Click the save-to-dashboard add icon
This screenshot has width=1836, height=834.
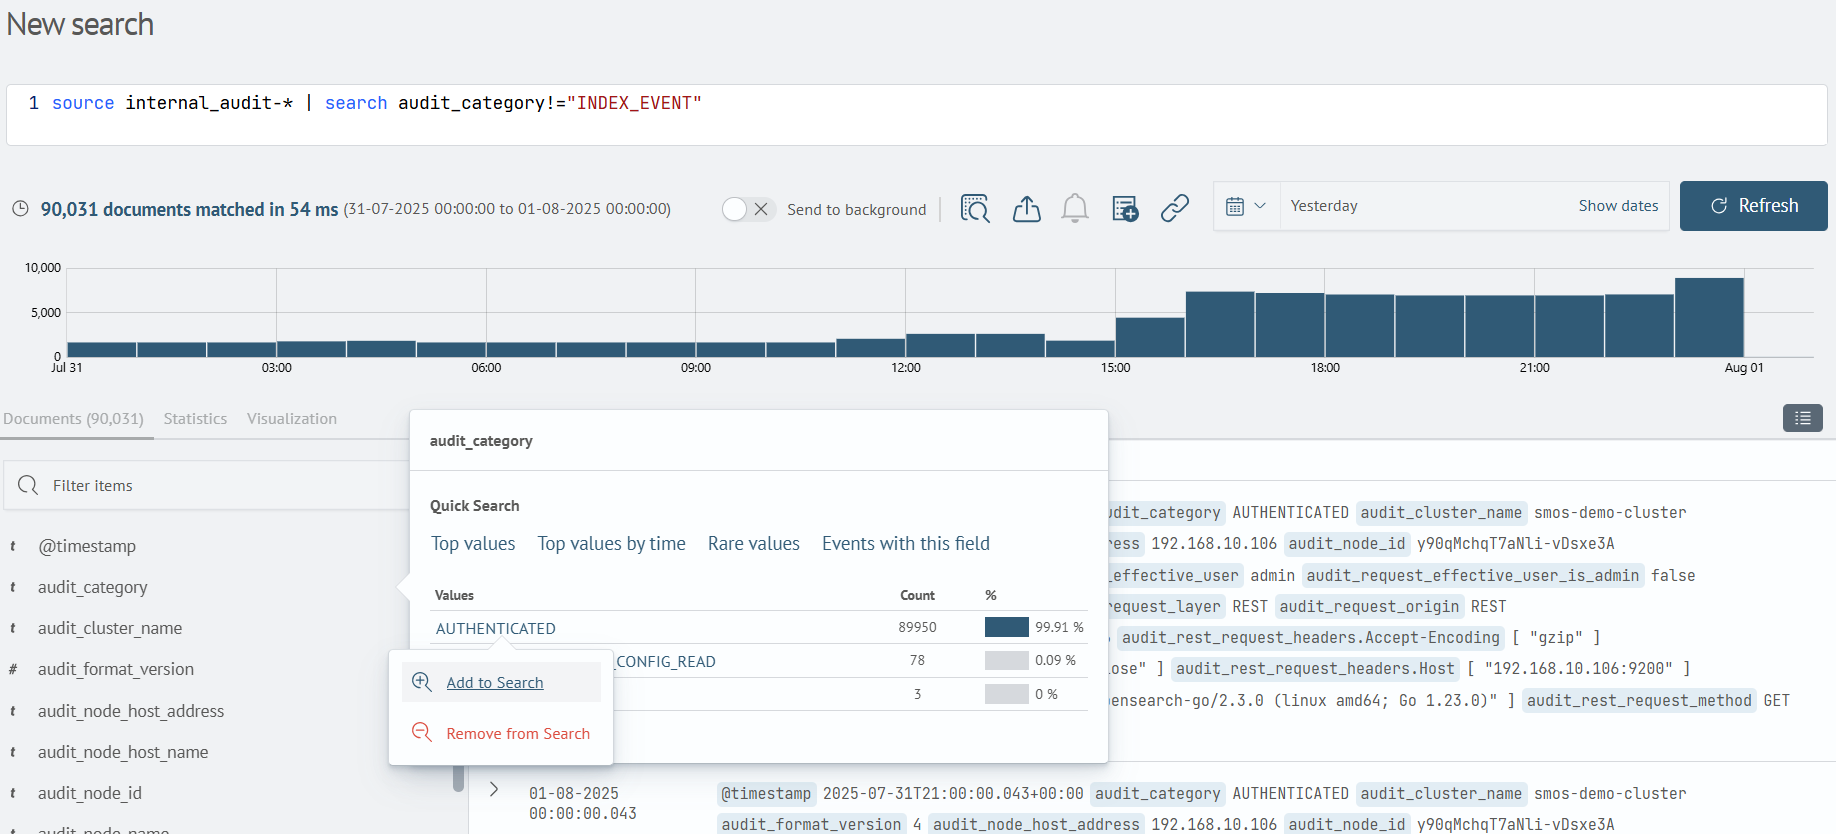tap(1125, 208)
